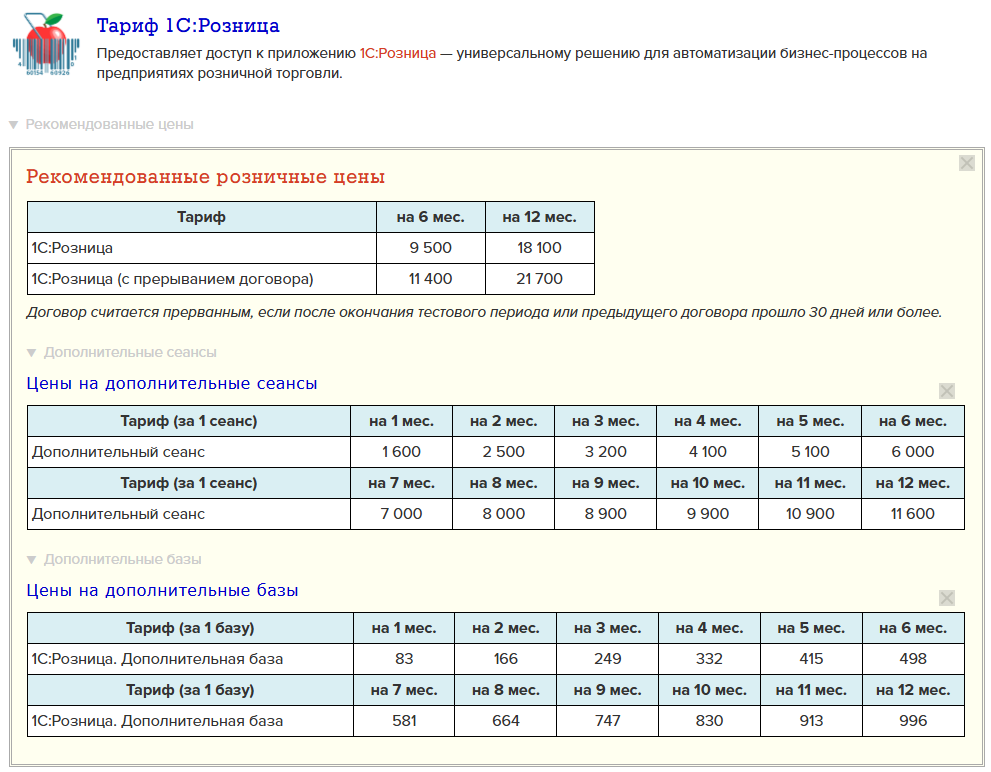Select the 747 additional base price
The image size is (991, 772).
(607, 721)
